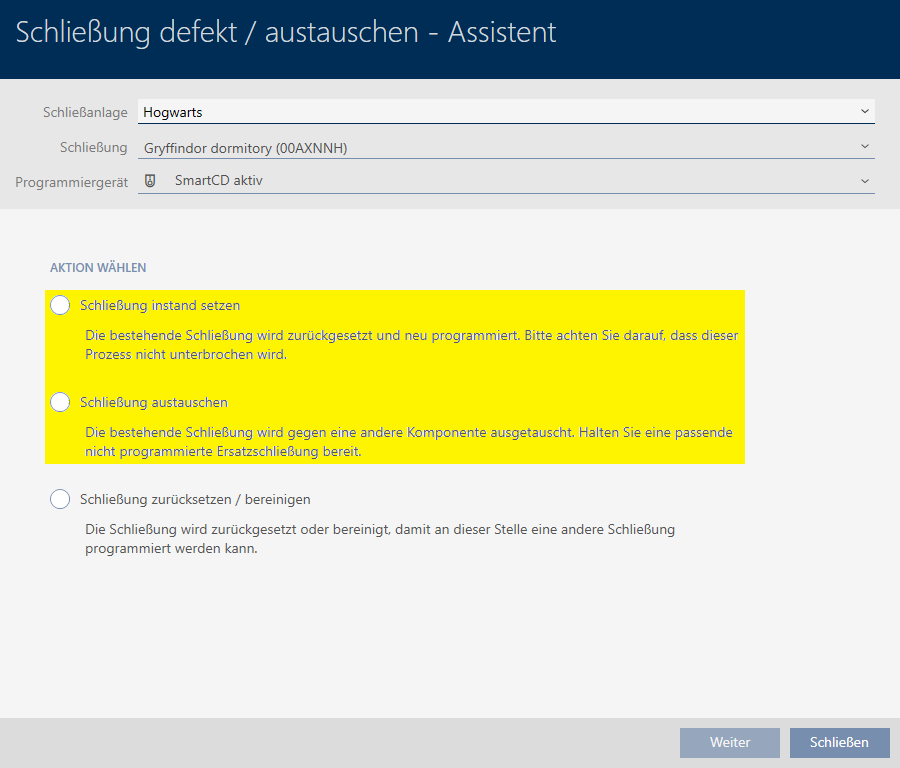Click 'Schließung zurücksetzen / bereinigen' label text
900x768 pixels.
coord(195,499)
